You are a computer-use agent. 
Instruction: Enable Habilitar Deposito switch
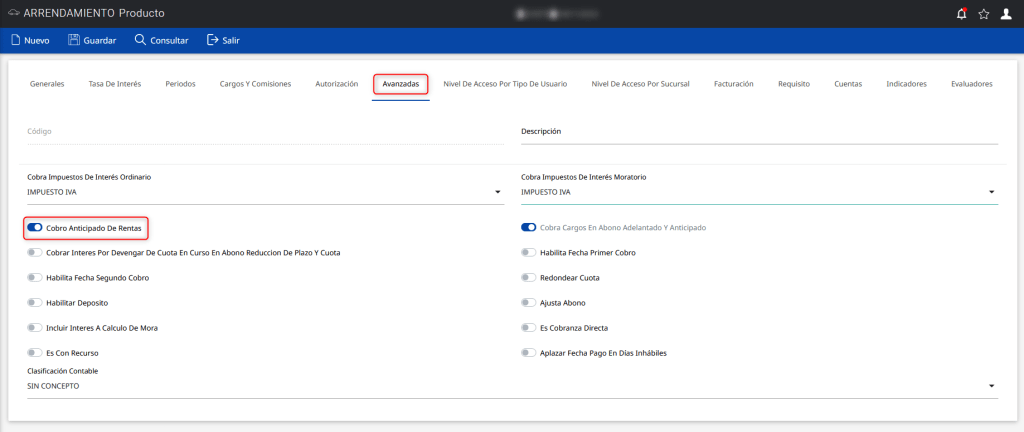point(35,302)
